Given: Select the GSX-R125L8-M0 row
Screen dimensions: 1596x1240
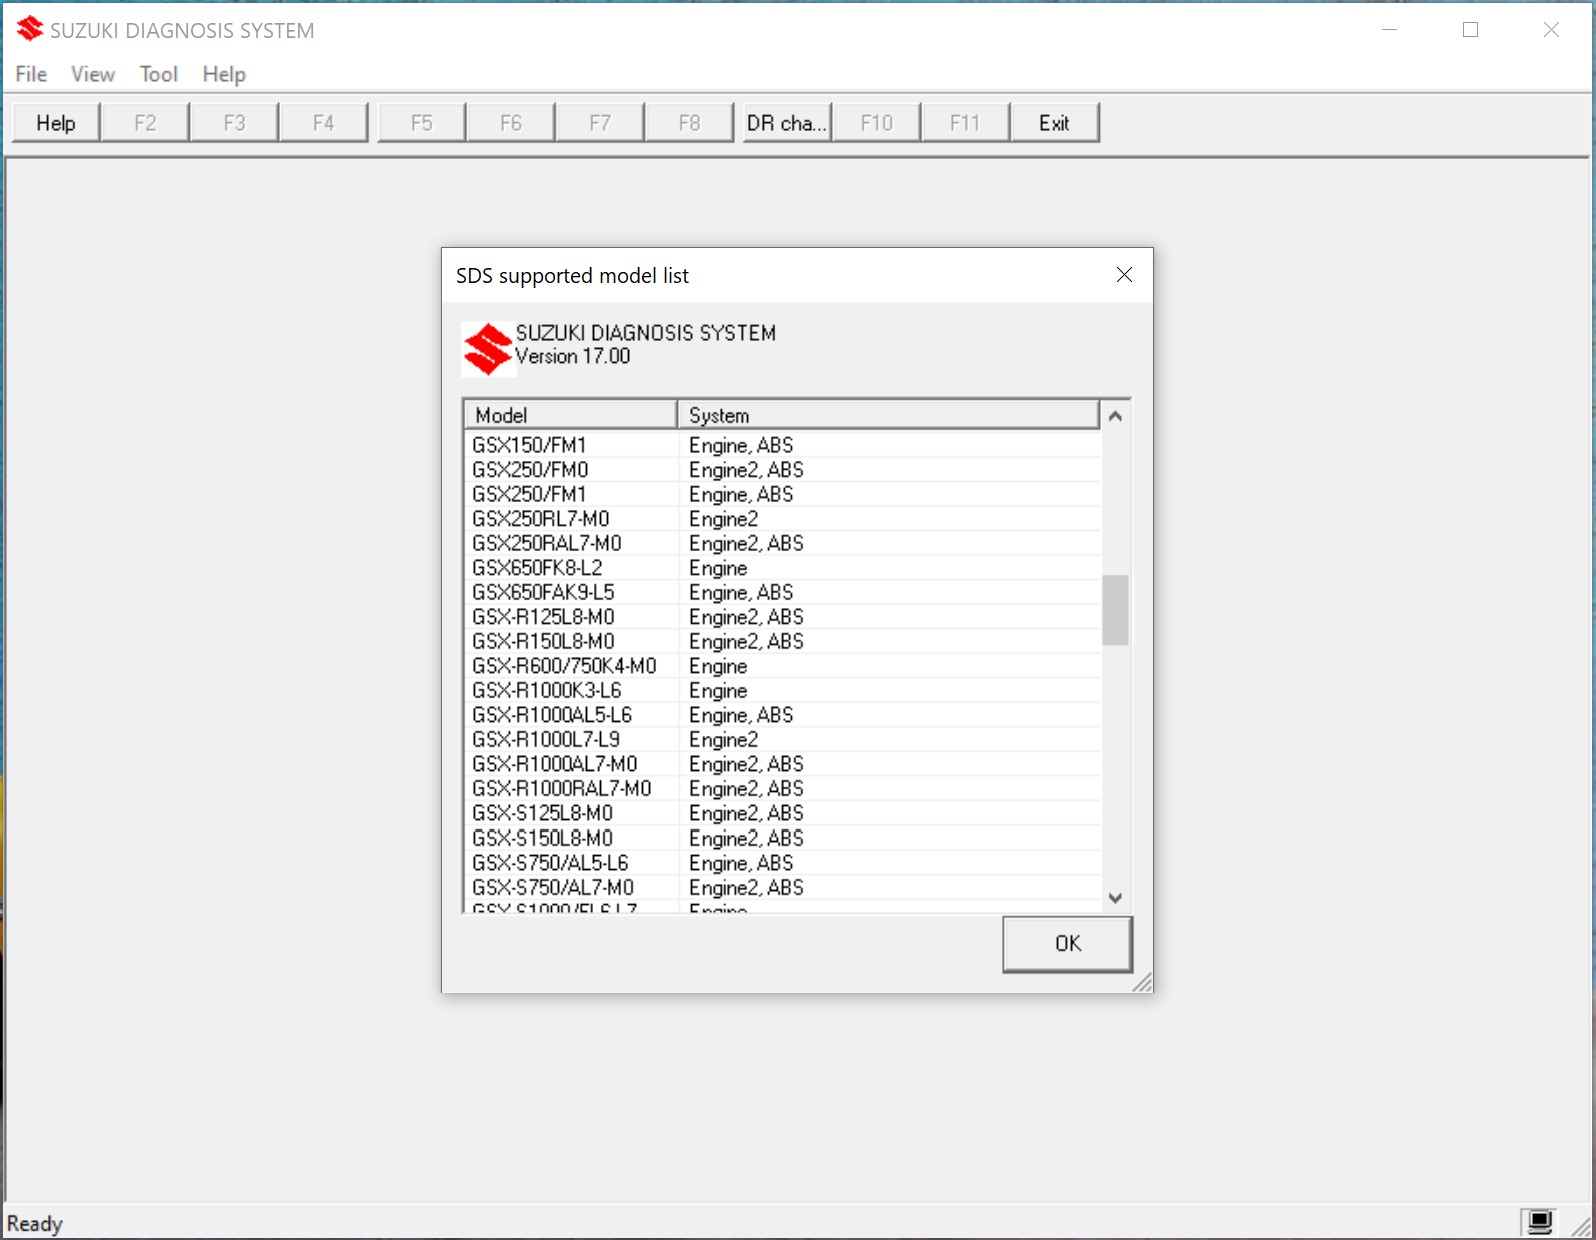Looking at the screenshot, I should click(x=783, y=617).
